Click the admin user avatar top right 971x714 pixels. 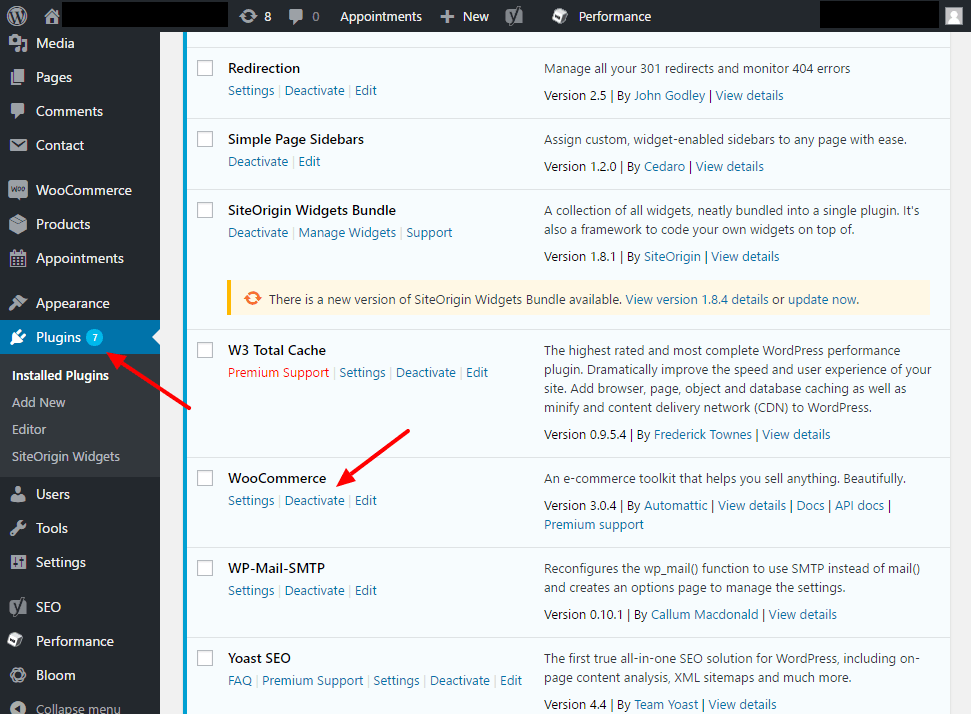(x=952, y=15)
